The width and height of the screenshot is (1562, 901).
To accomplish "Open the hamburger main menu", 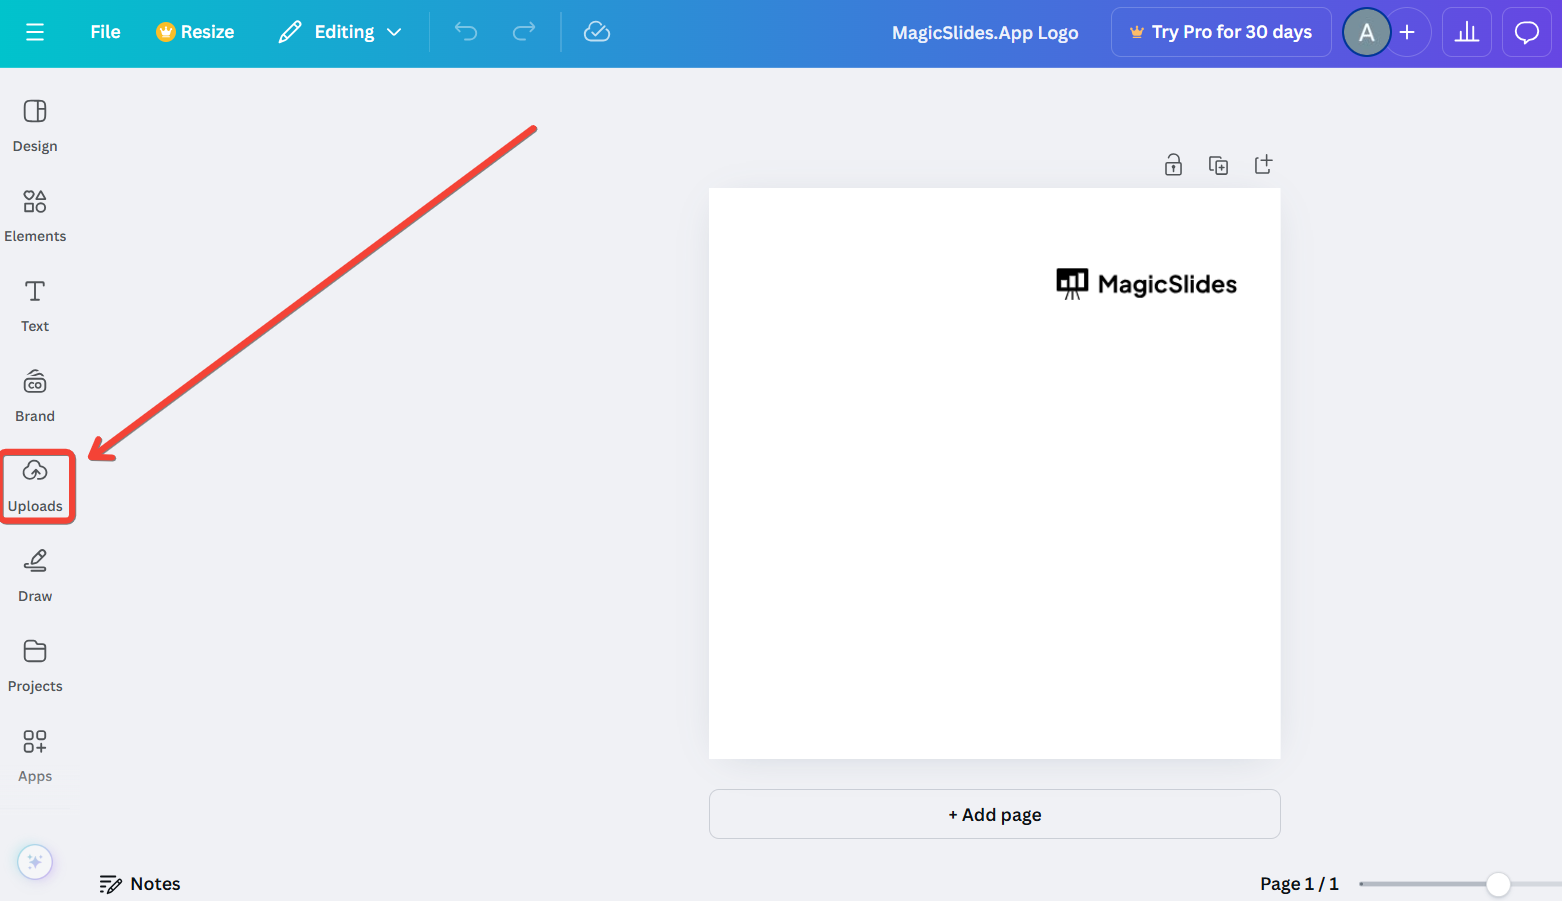I will (x=35, y=32).
